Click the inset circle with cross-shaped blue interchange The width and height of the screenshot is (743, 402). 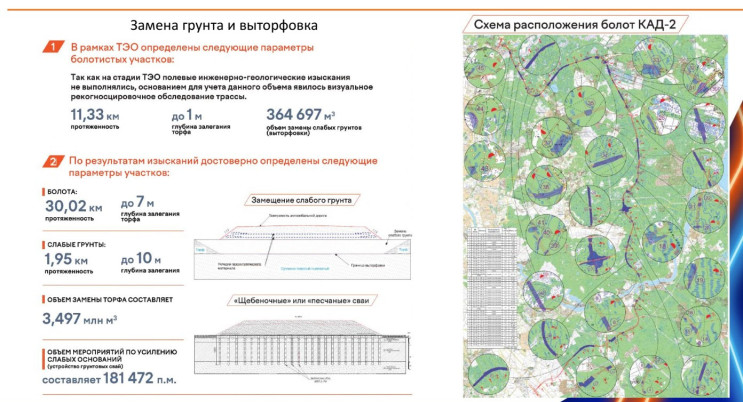click(595, 256)
